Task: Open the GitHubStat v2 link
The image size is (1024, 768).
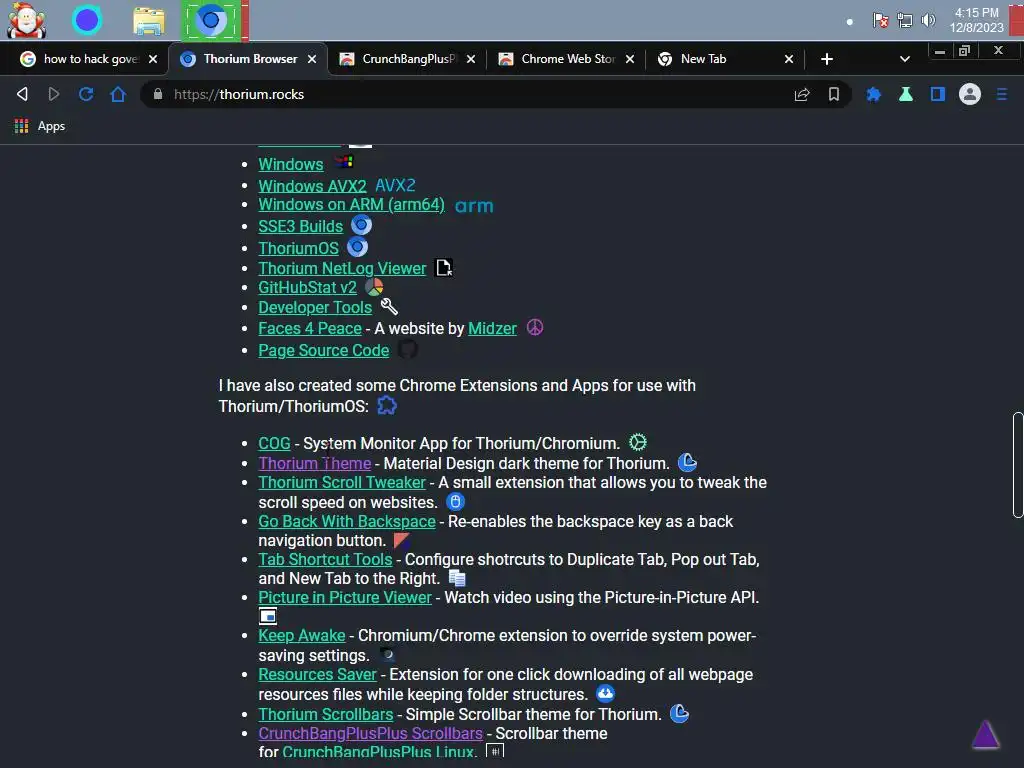Action: [308, 287]
